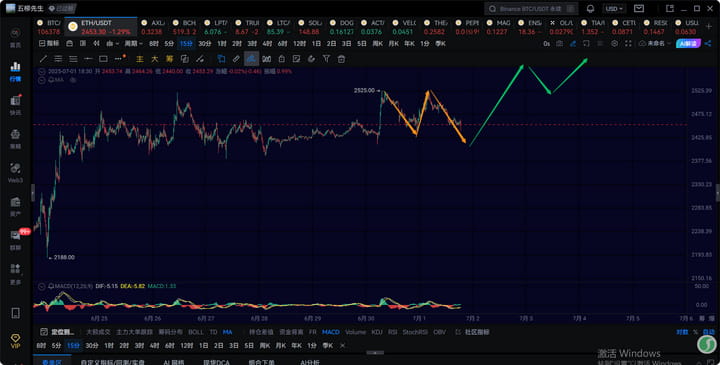This screenshot has height=365, width=720.
Task: Toggle the BOLL indicator
Action: click(x=196, y=332)
